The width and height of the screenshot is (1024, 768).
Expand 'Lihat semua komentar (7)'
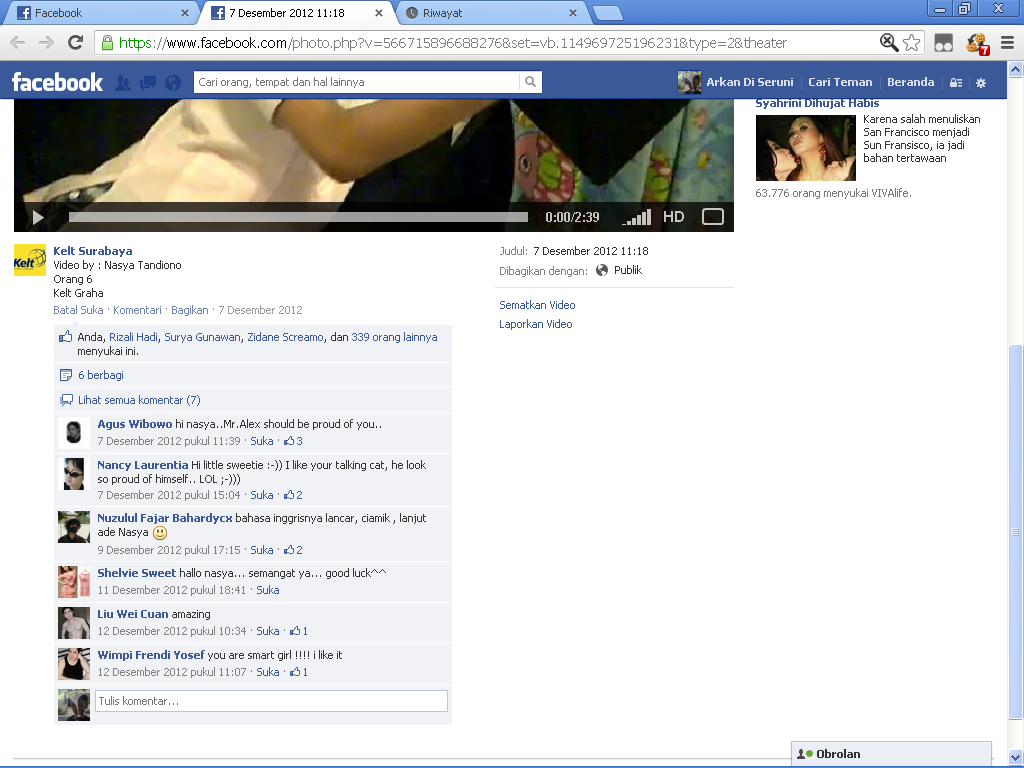139,400
